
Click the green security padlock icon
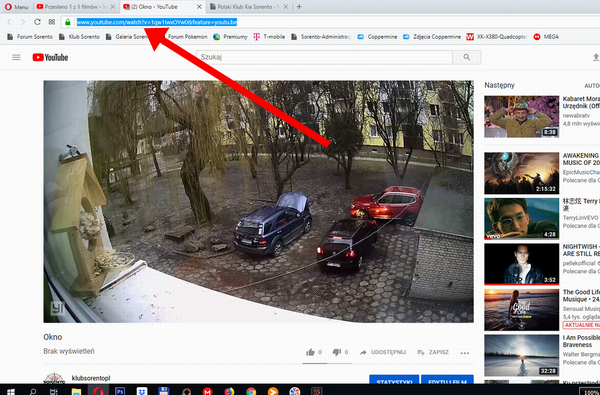(68, 22)
